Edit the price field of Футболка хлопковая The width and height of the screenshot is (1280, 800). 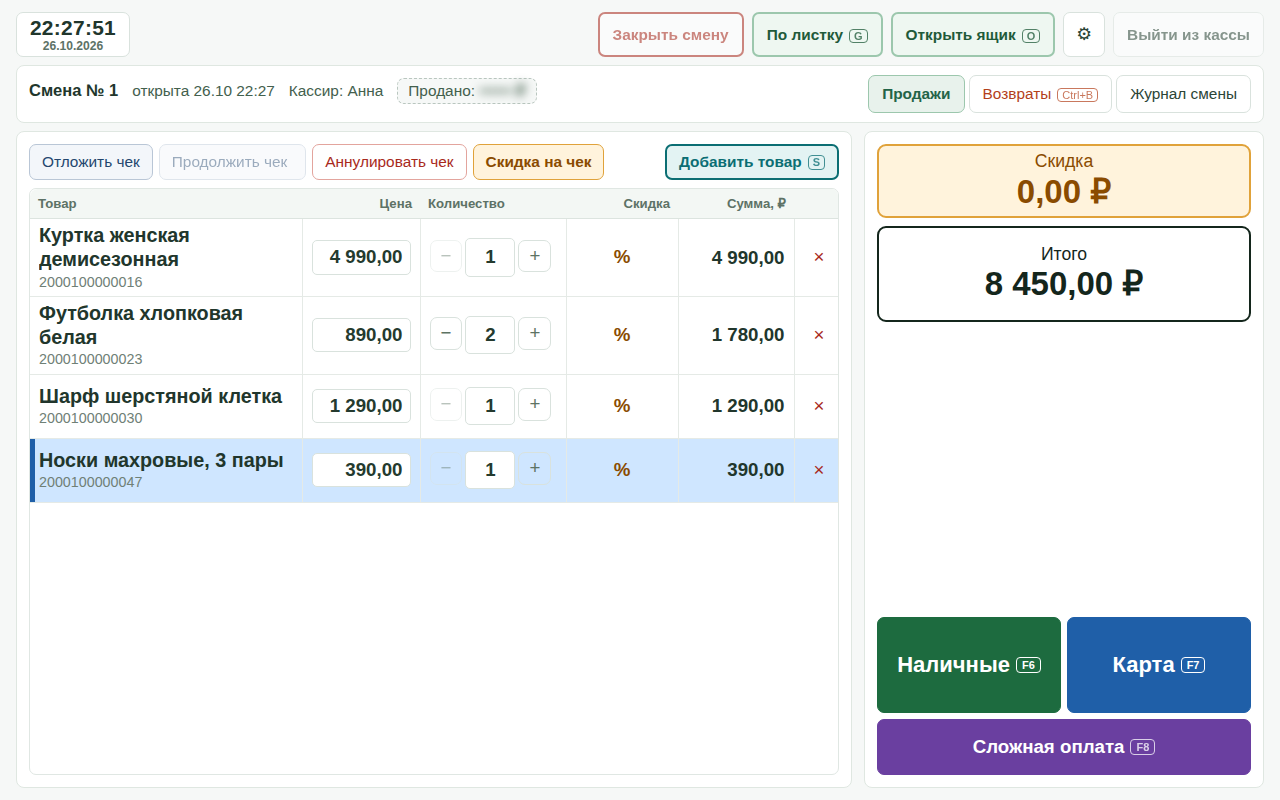[361, 335]
